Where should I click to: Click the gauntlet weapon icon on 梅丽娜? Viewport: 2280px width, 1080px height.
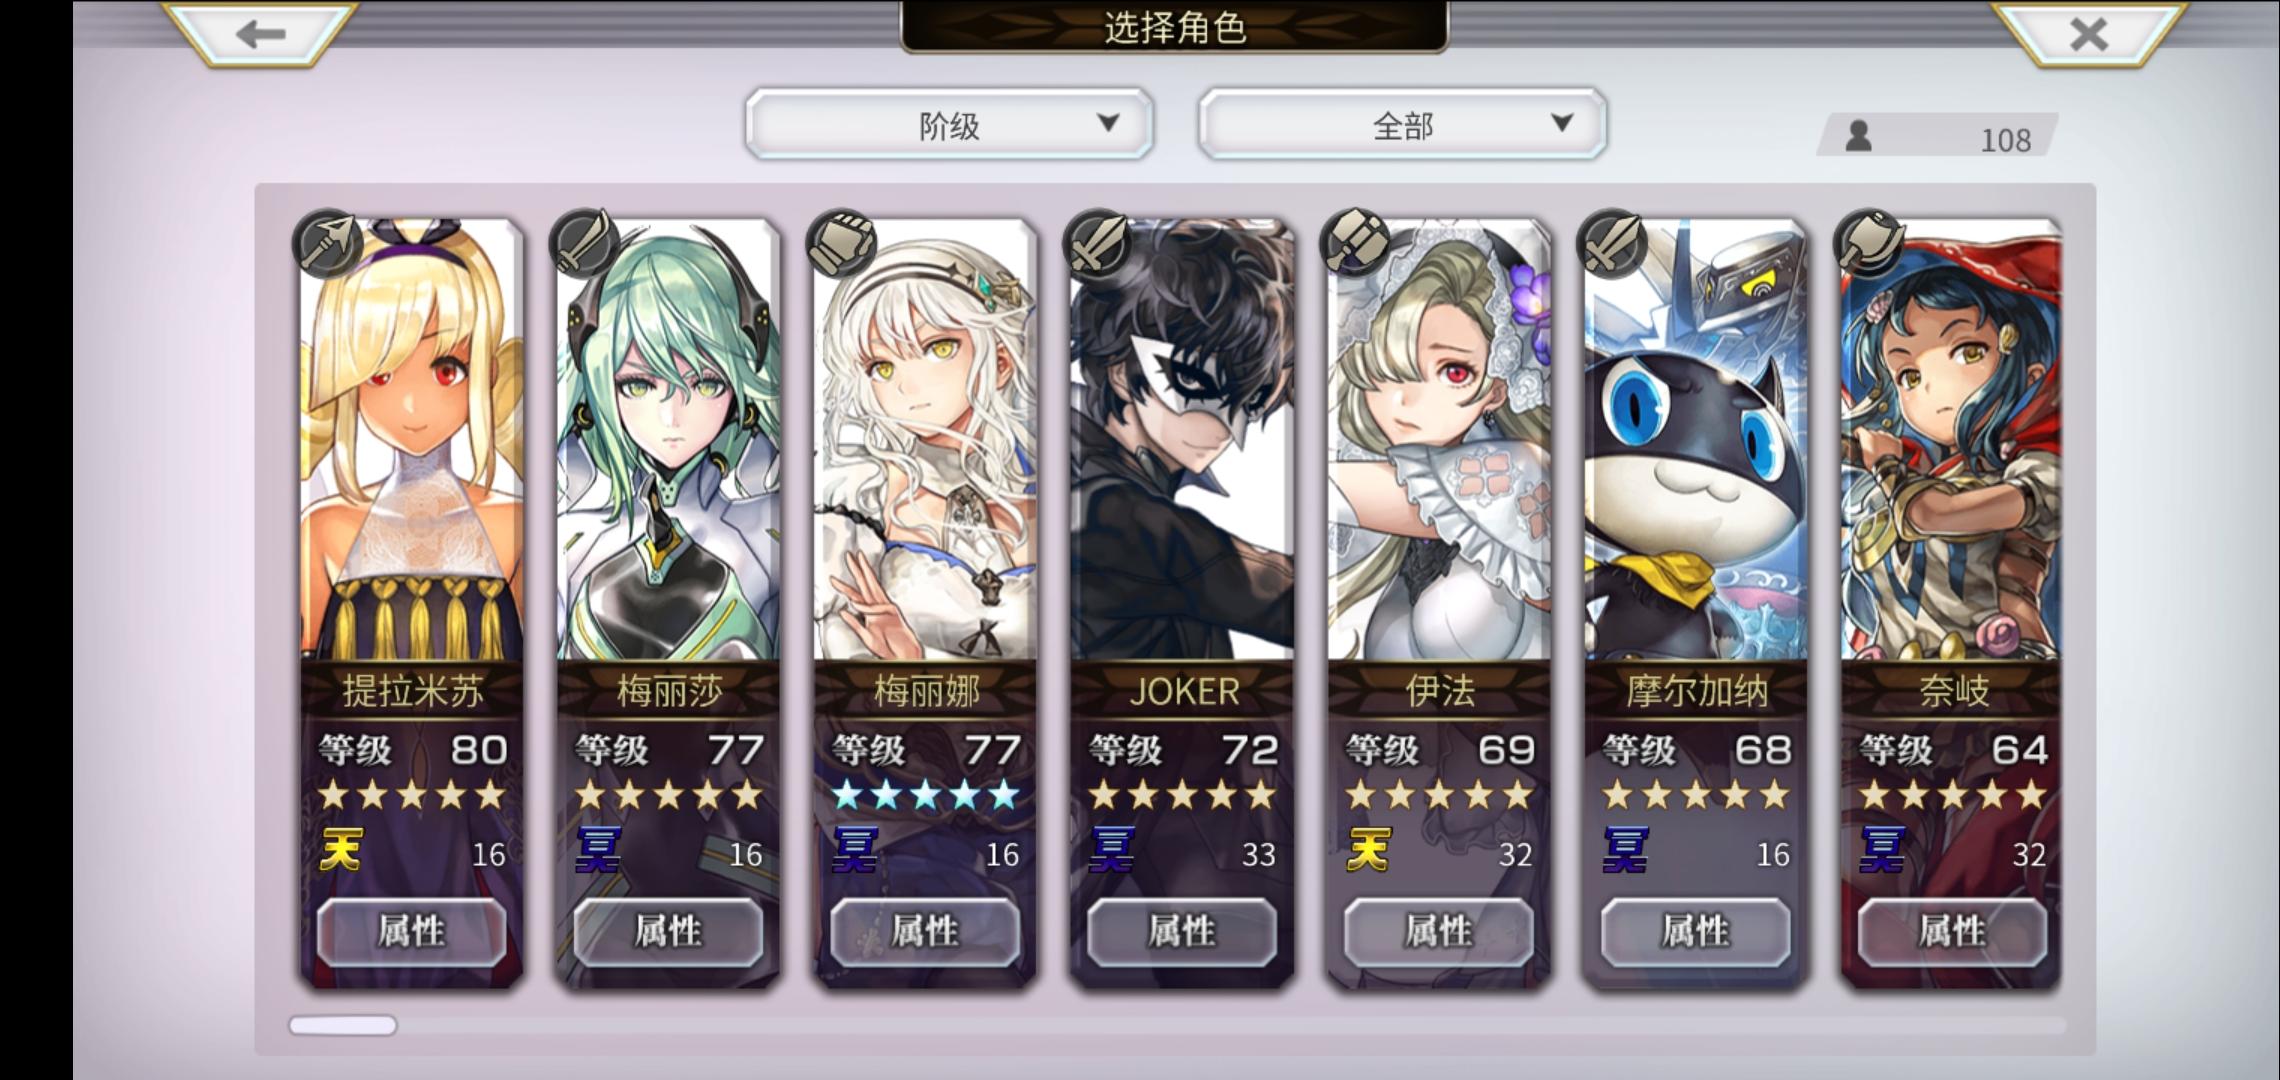point(842,243)
